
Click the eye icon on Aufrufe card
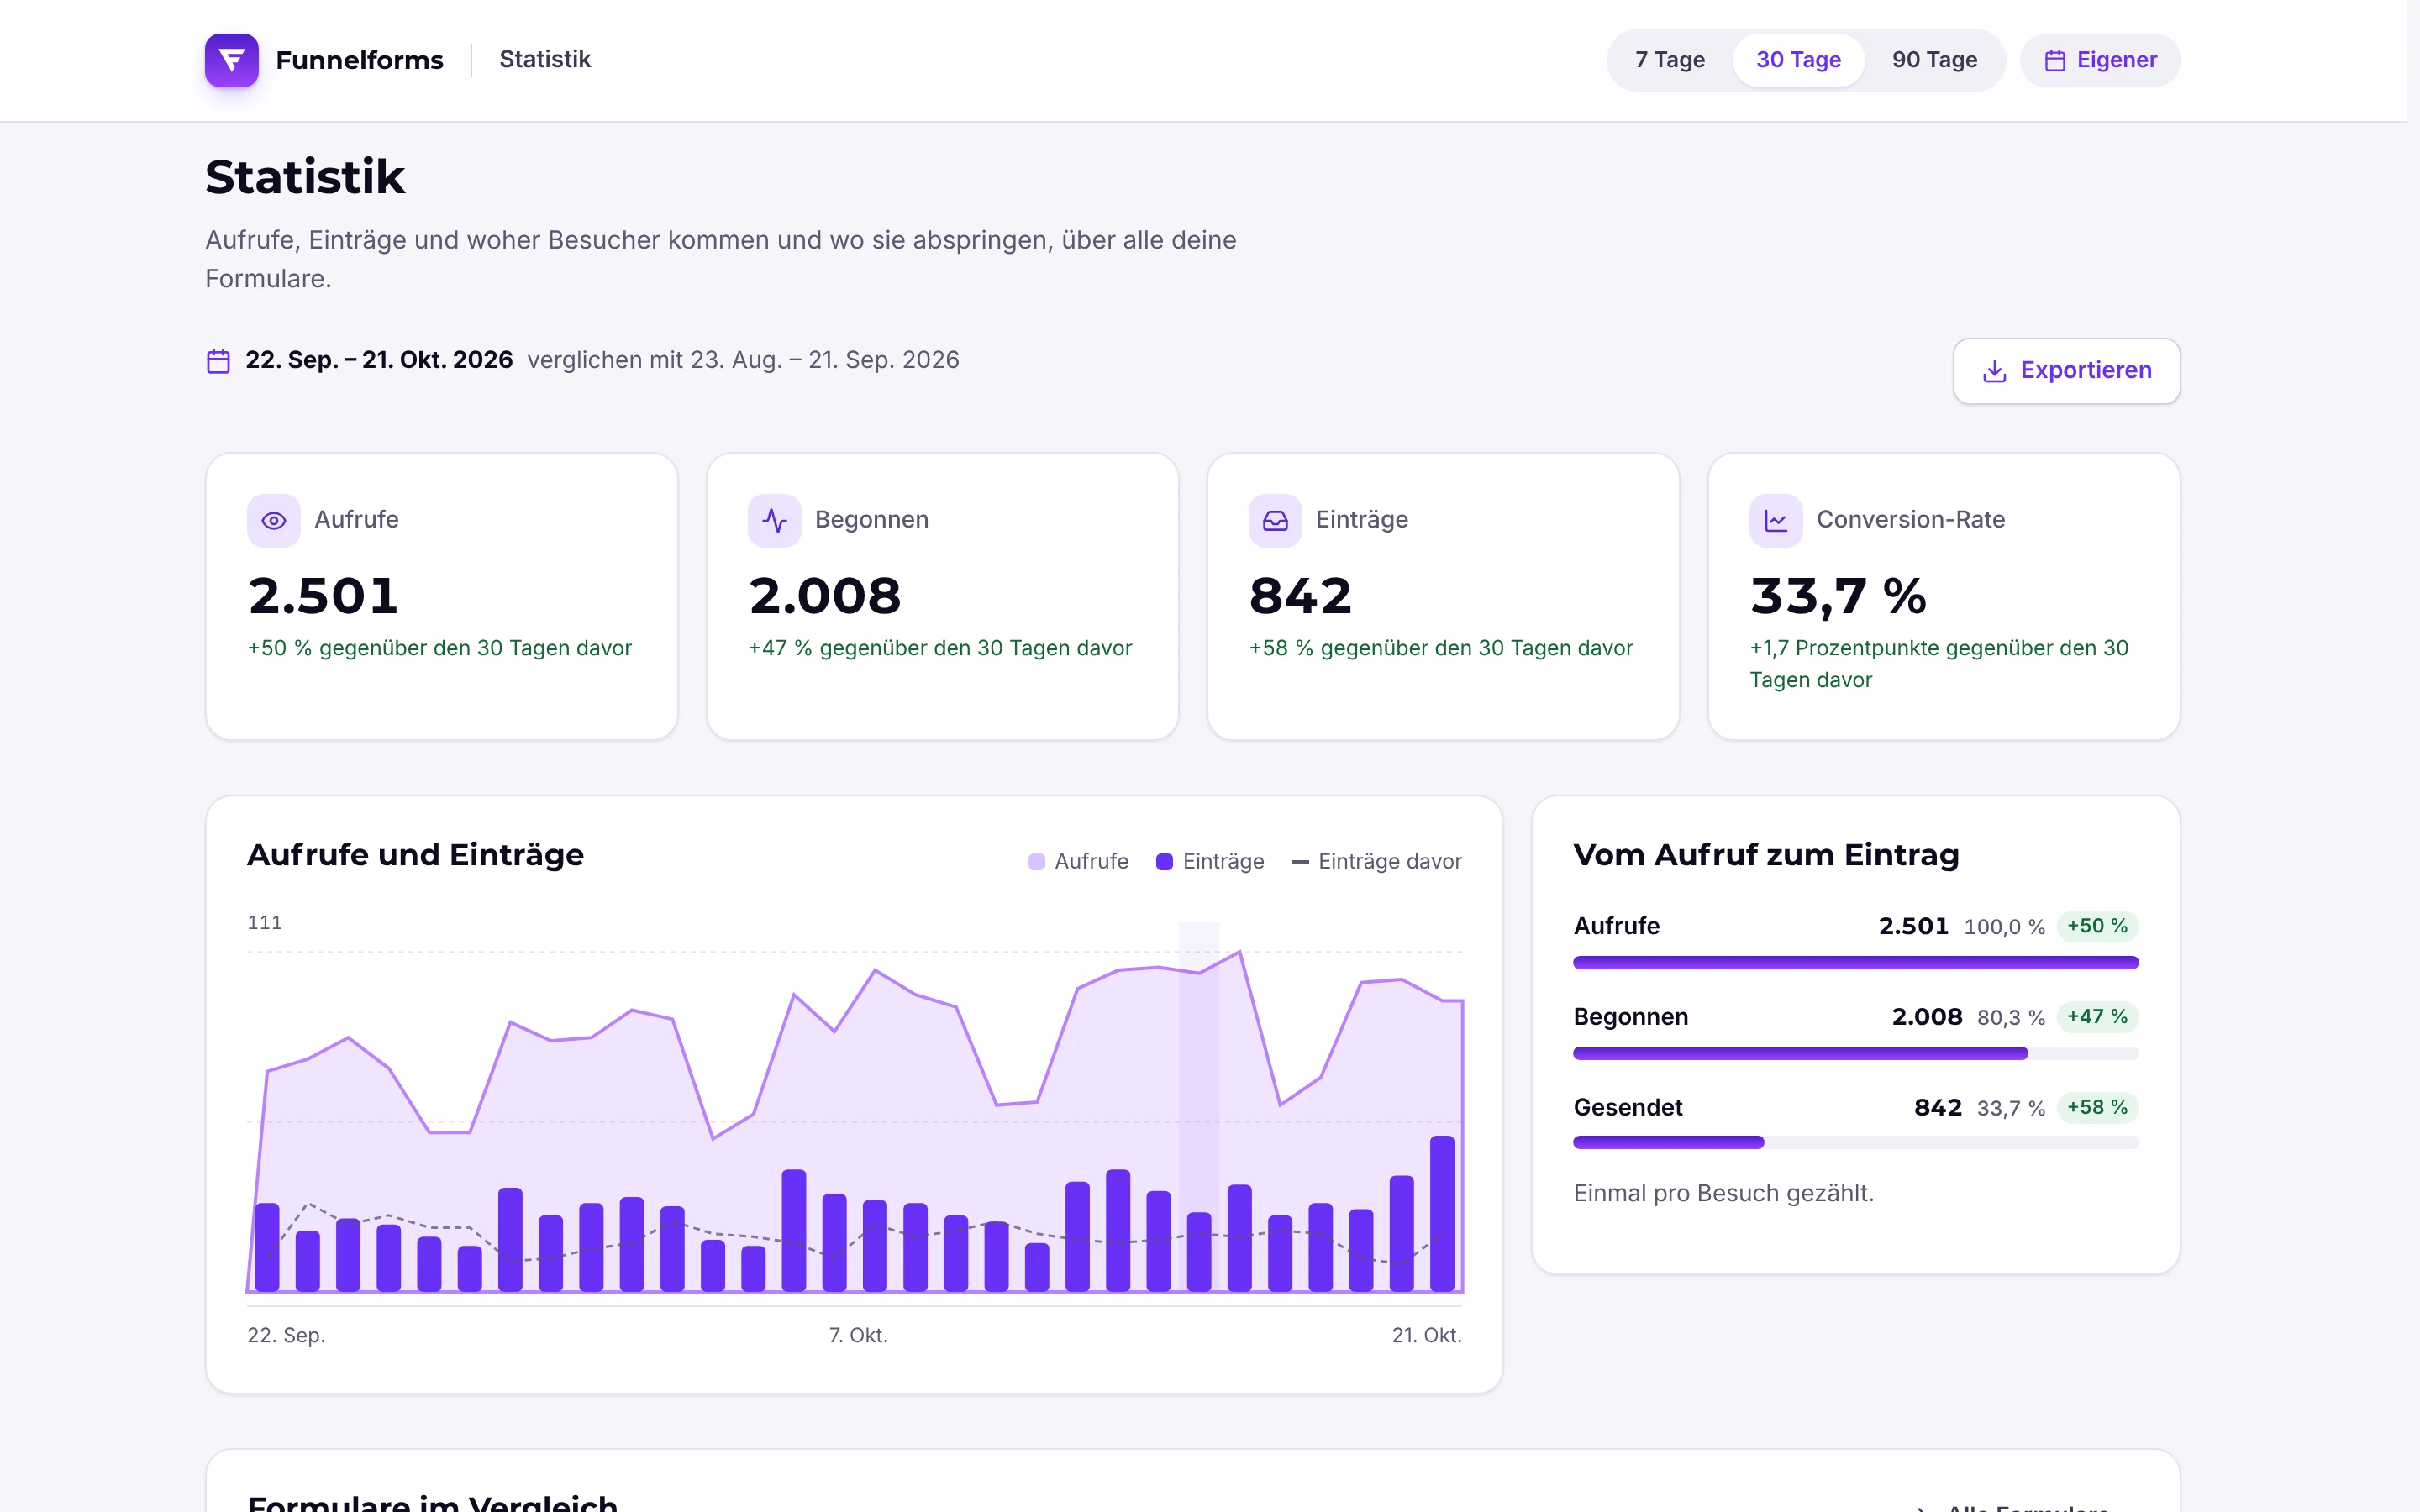(x=273, y=520)
